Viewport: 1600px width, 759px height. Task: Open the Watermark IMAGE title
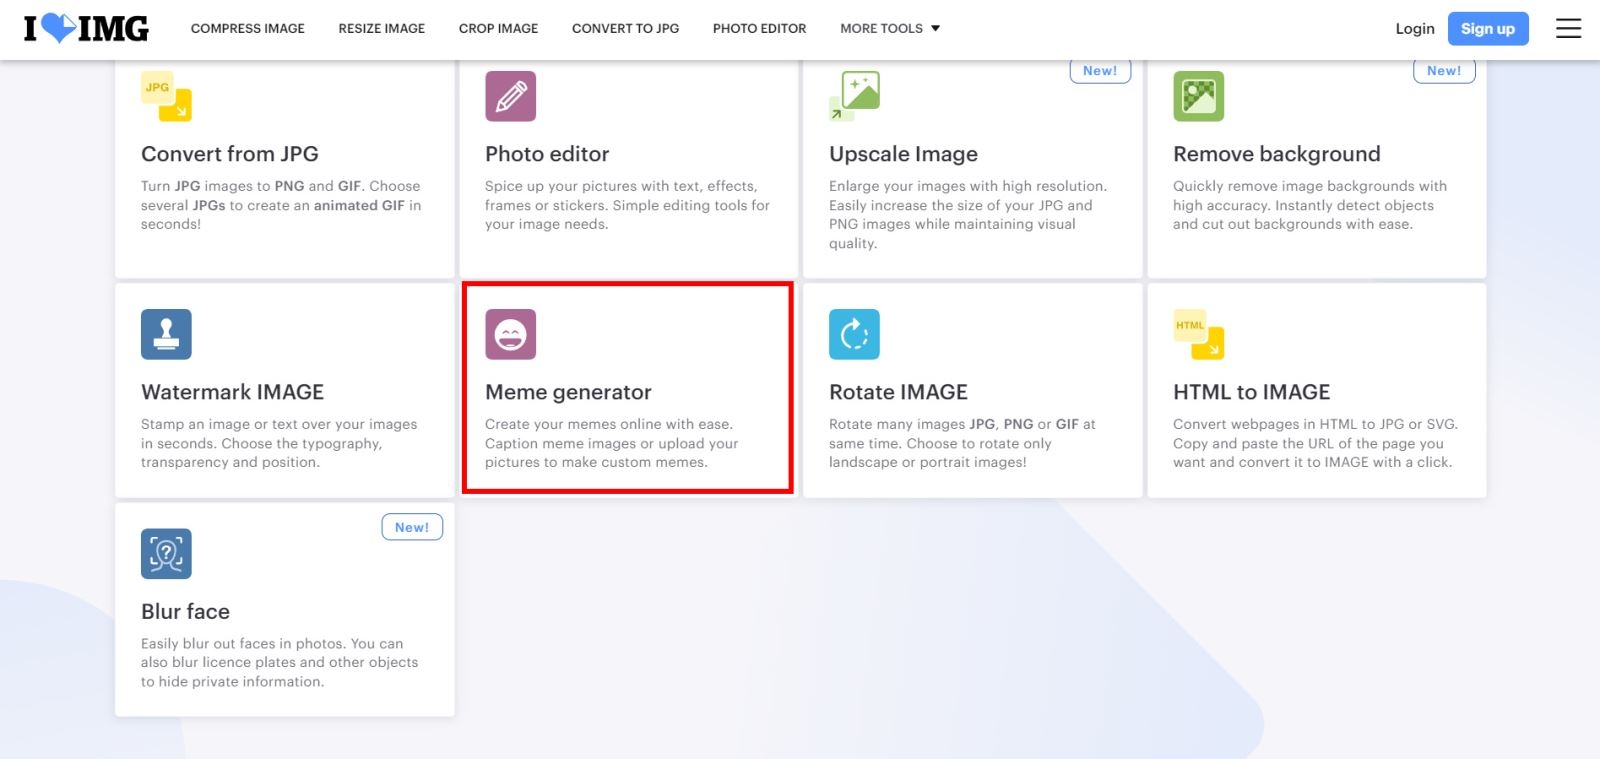pos(233,392)
